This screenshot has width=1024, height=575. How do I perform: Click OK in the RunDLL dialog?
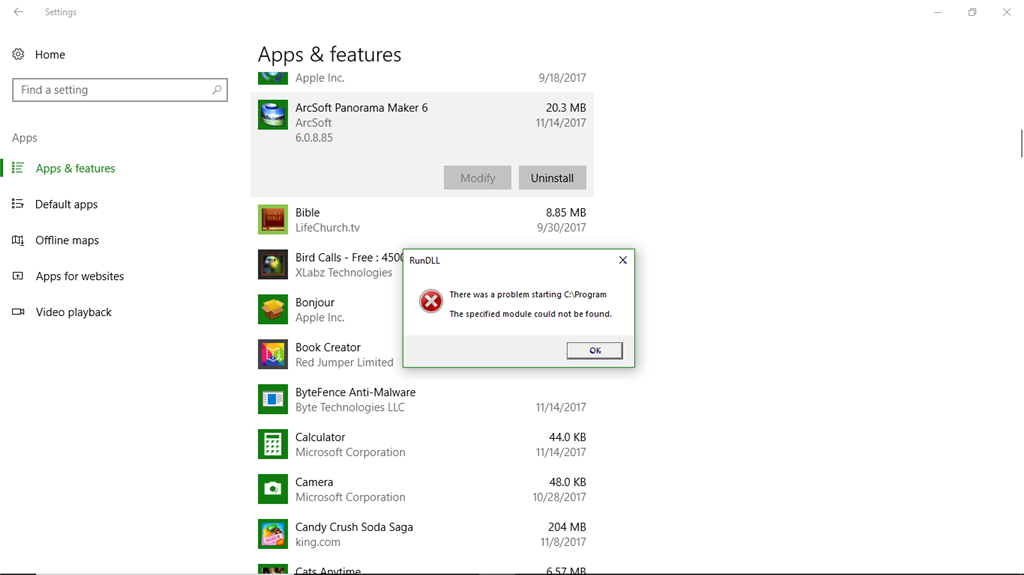(x=594, y=350)
